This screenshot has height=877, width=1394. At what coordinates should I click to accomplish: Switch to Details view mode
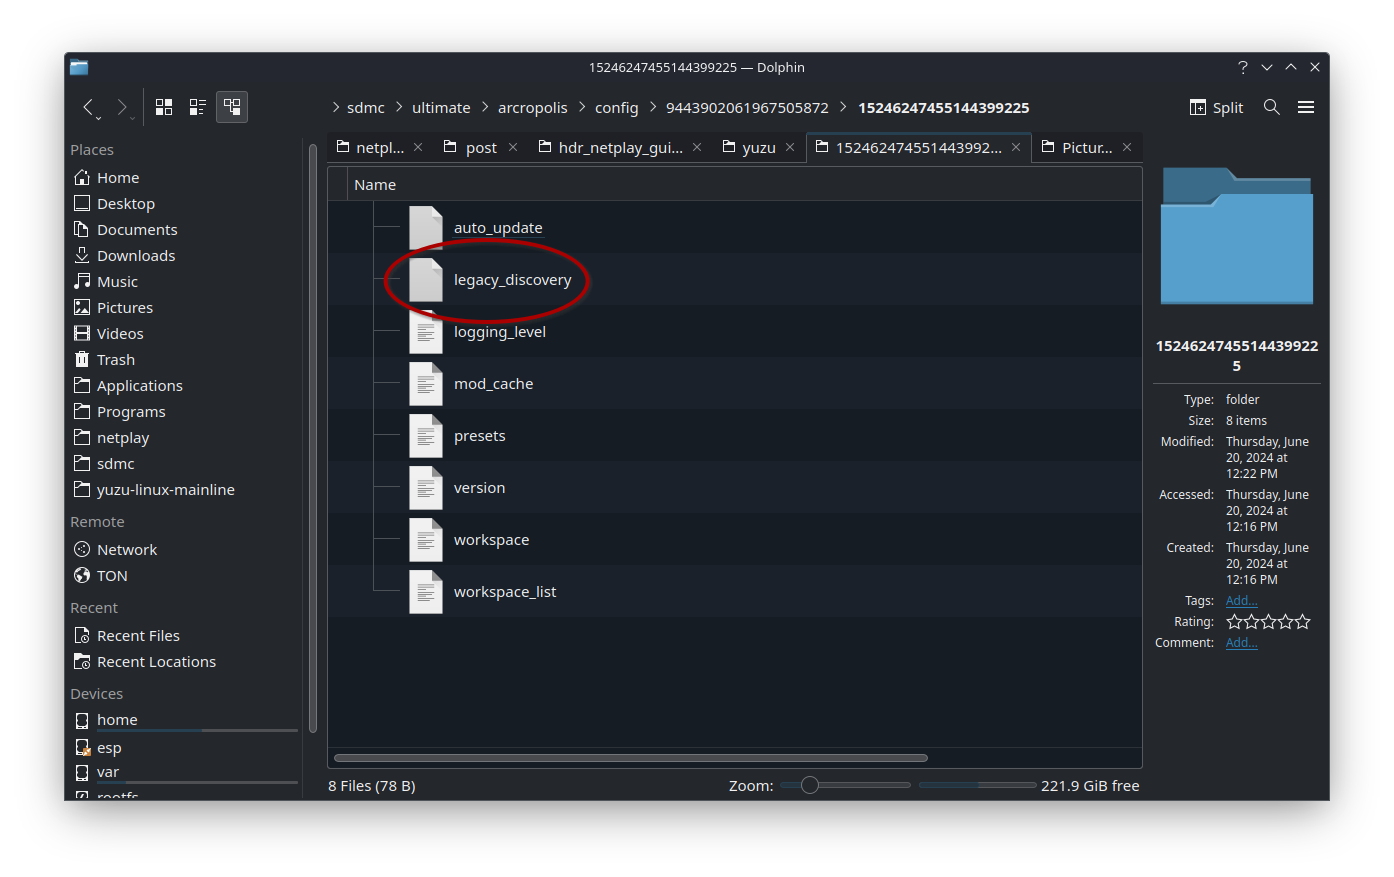coord(232,107)
